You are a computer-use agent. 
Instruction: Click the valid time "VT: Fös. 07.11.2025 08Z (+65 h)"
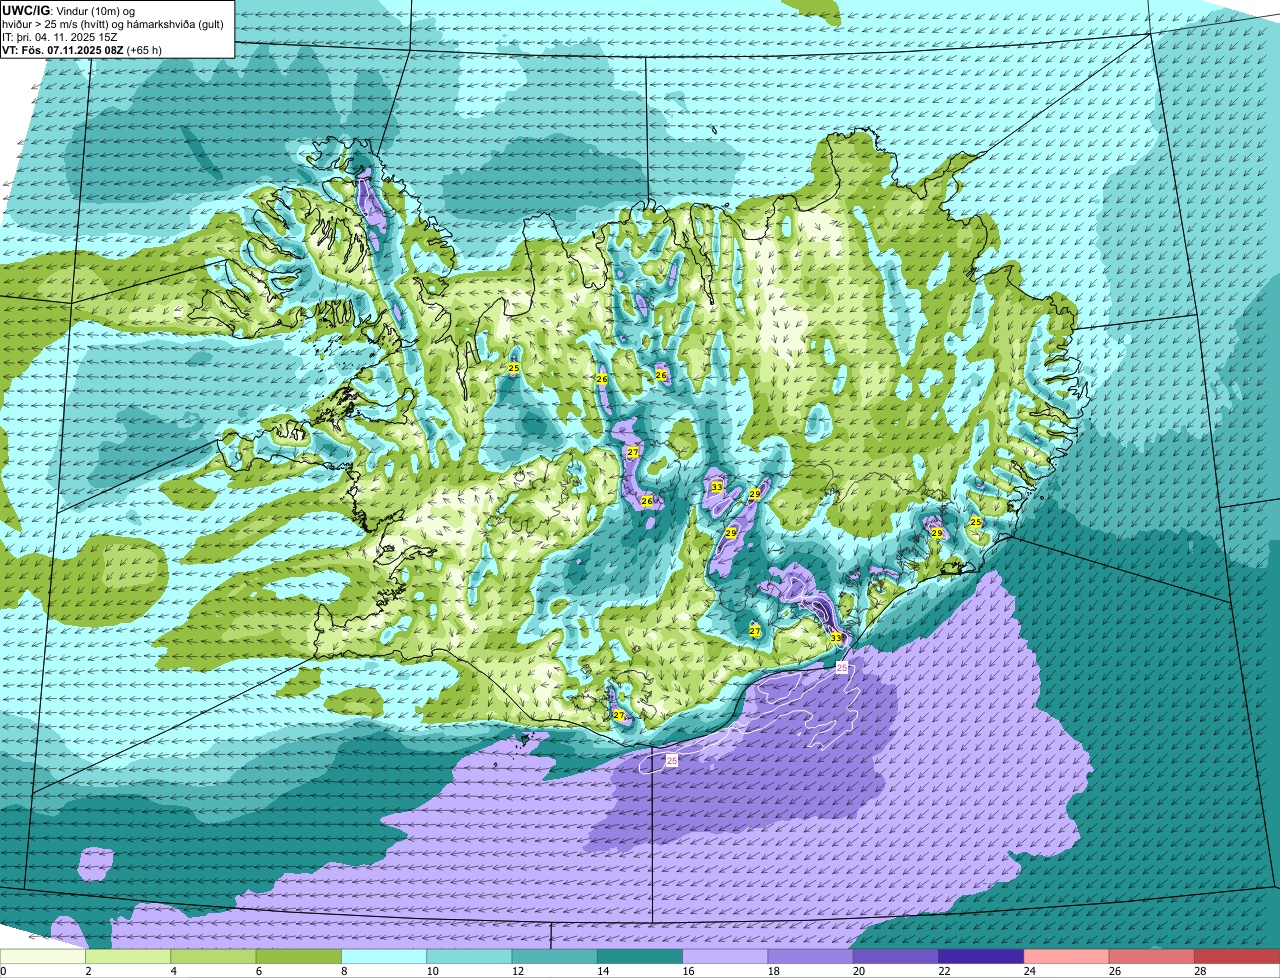(x=83, y=49)
